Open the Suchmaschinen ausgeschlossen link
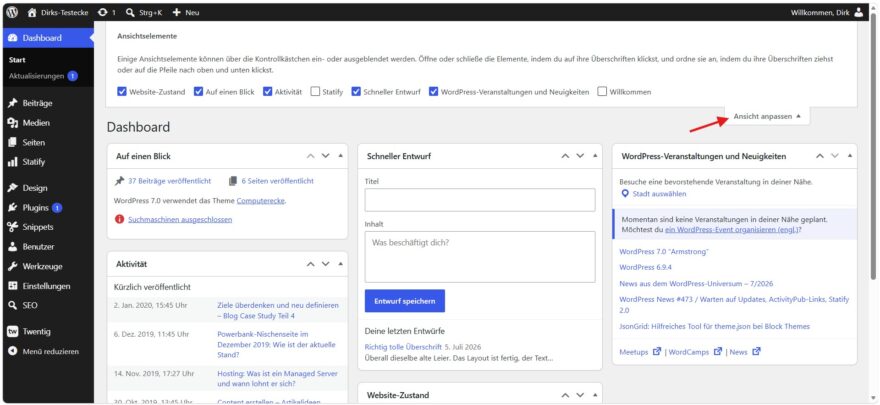This screenshot has width=880, height=405. click(180, 219)
